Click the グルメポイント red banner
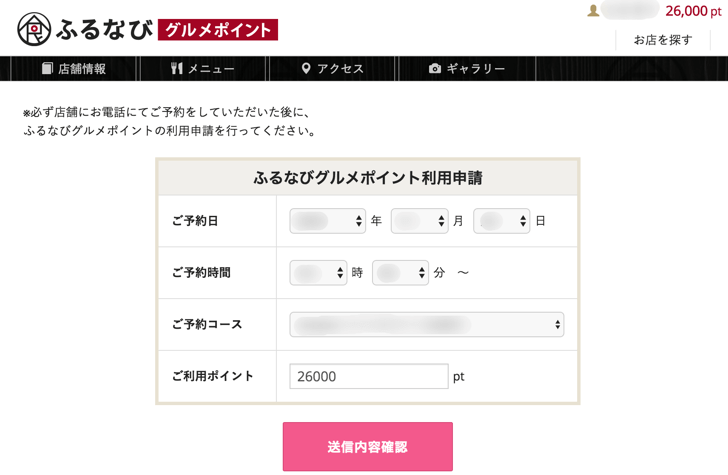 coord(218,30)
